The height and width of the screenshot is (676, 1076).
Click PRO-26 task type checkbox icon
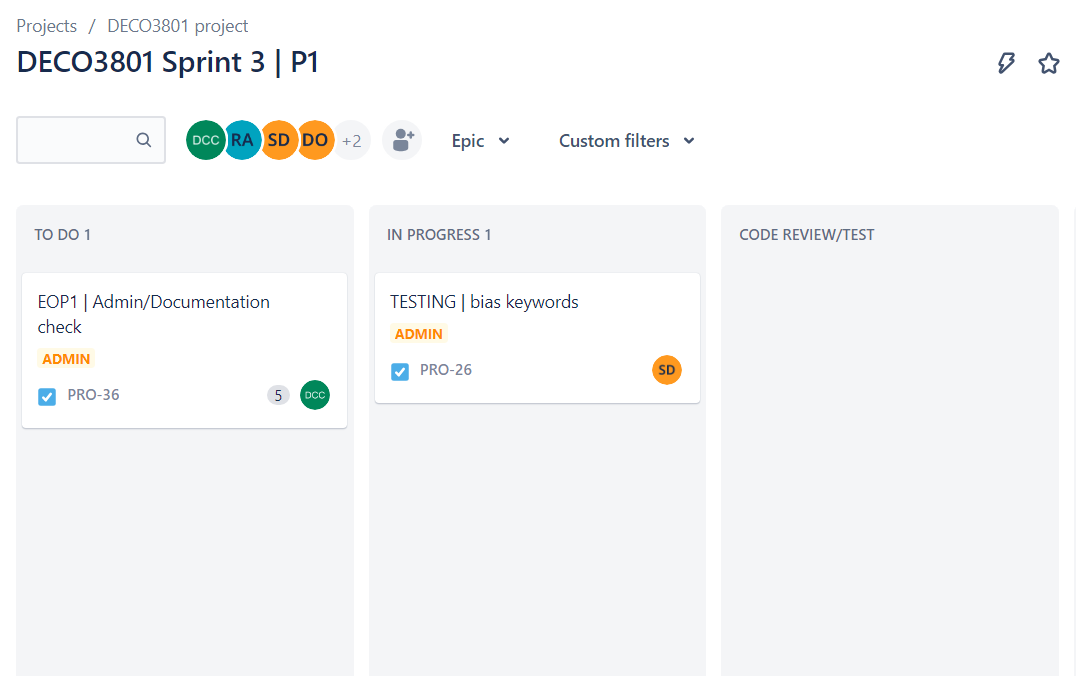tap(400, 371)
